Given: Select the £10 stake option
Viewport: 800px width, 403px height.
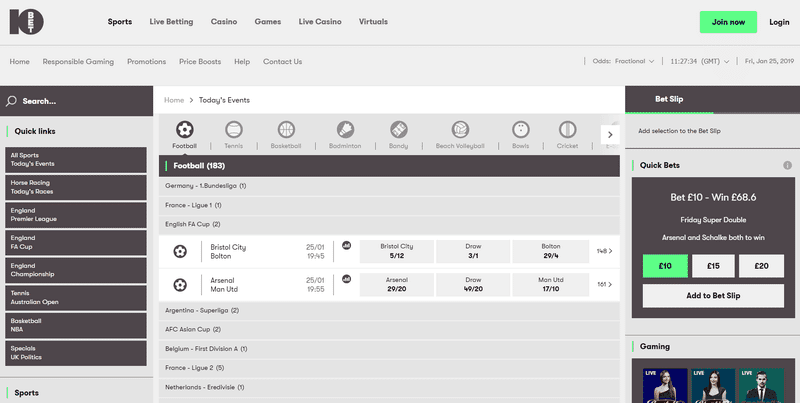Looking at the screenshot, I should pos(664,265).
